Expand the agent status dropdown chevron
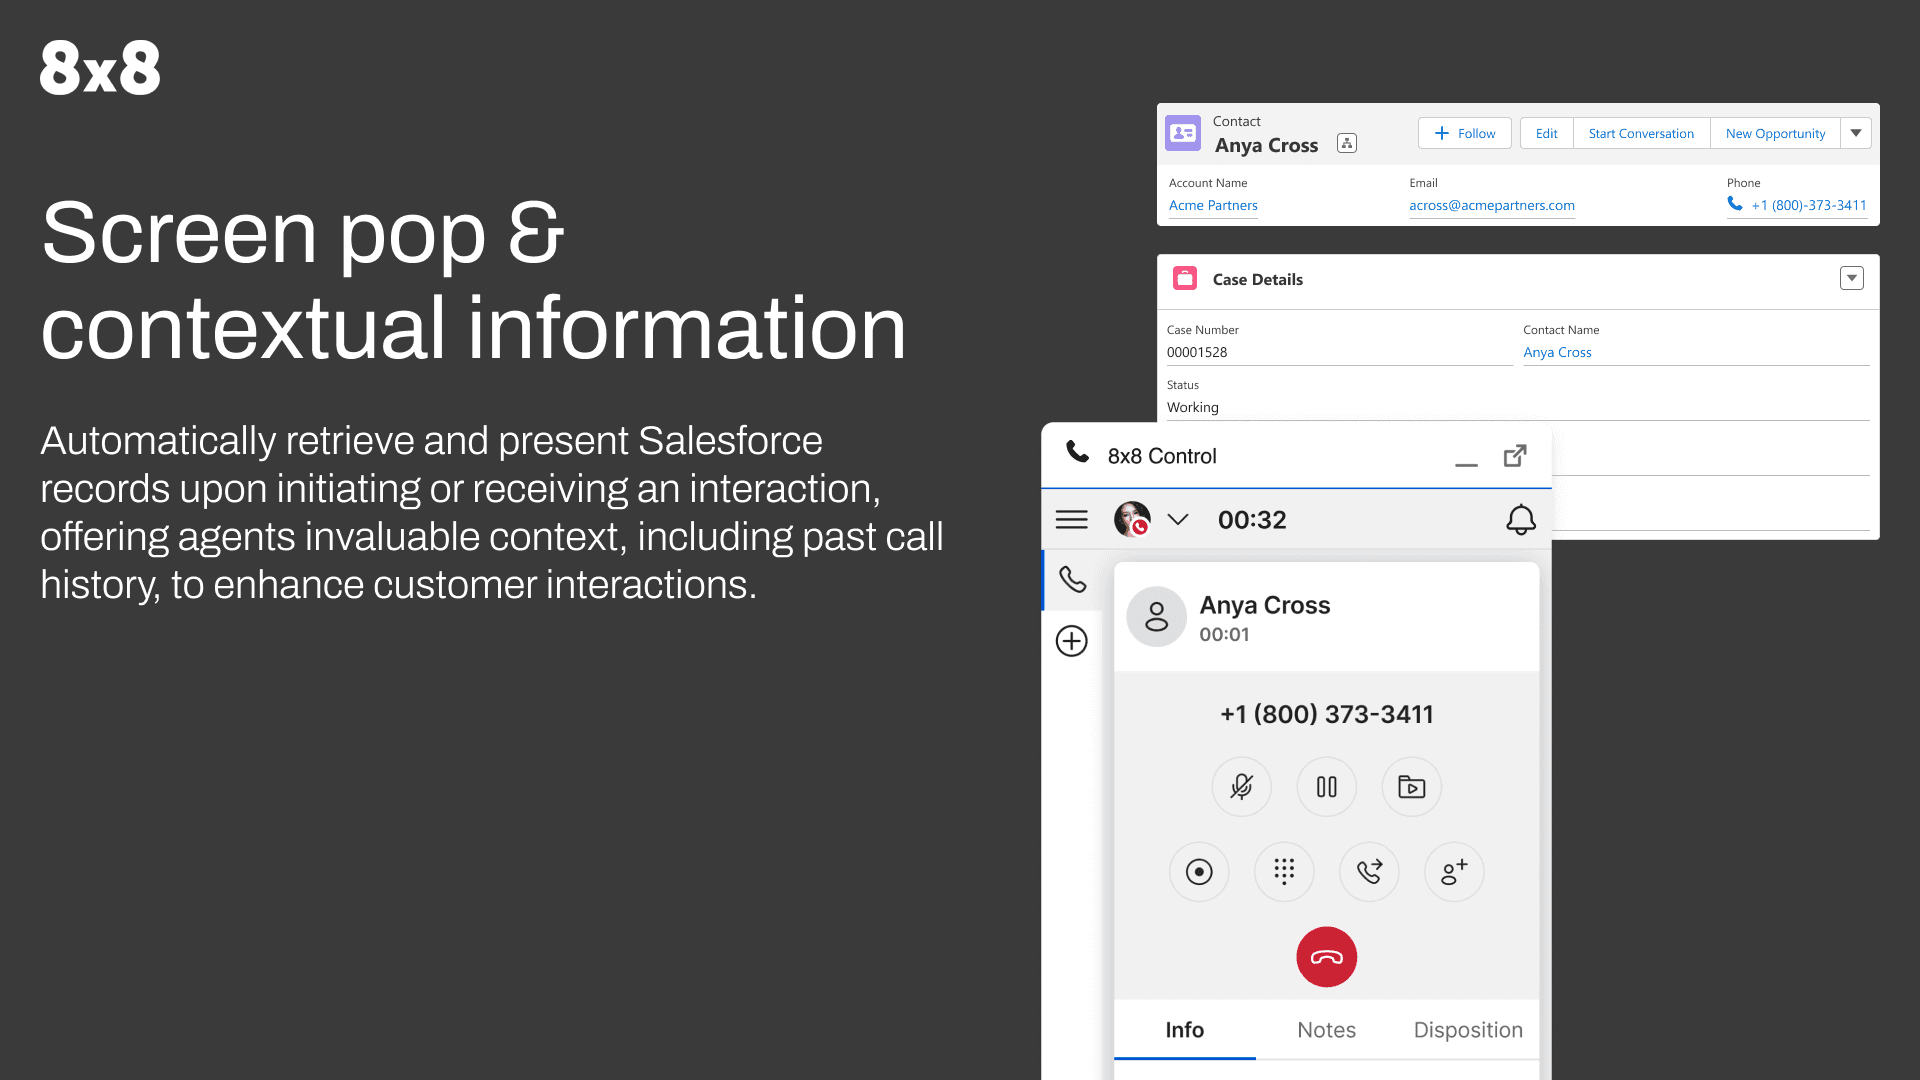1920x1080 pixels. pos(1178,519)
